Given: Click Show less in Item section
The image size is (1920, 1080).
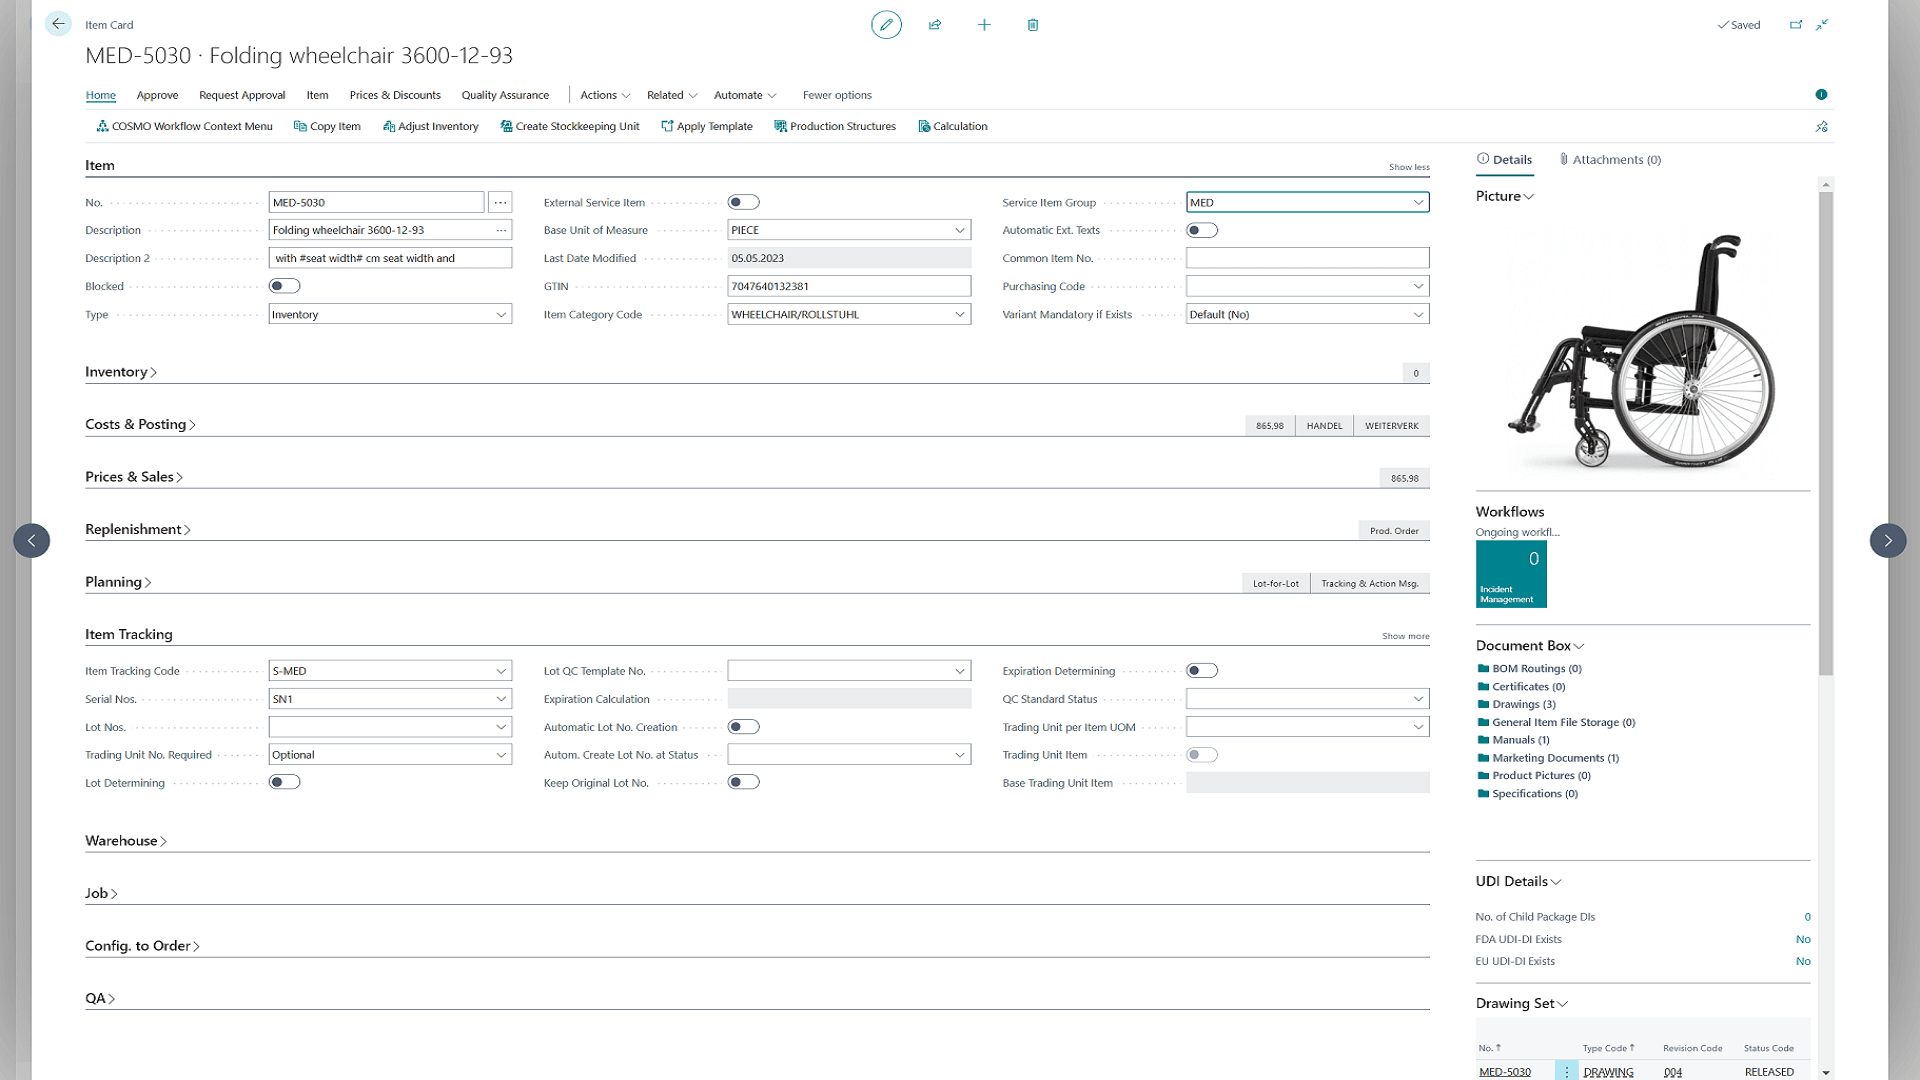Looking at the screenshot, I should pos(1409,167).
